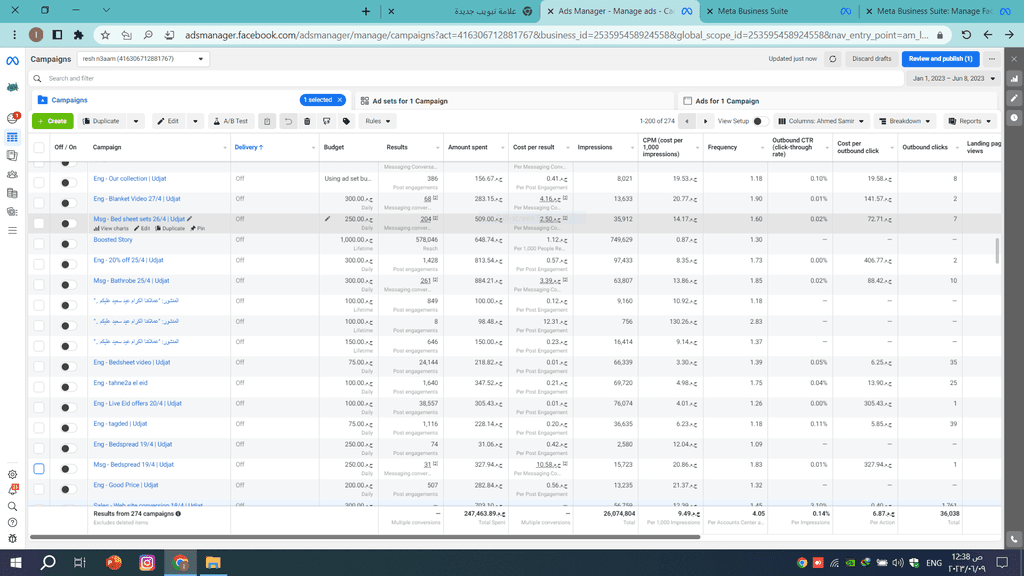Refresh the campaign data
This screenshot has width=1024, height=576.
coord(833,59)
